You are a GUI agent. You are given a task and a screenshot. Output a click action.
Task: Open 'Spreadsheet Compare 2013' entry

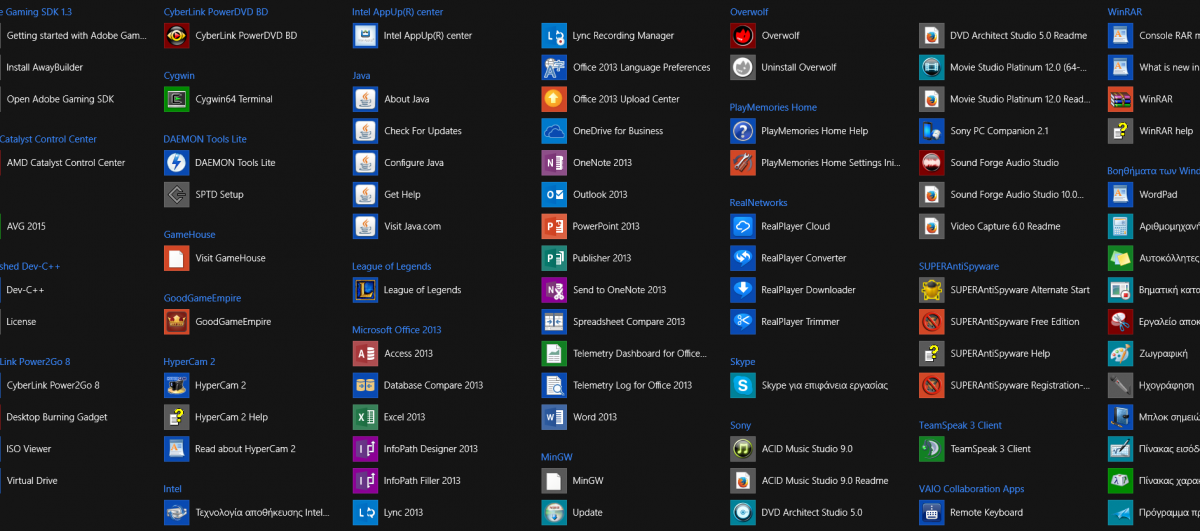click(614, 322)
